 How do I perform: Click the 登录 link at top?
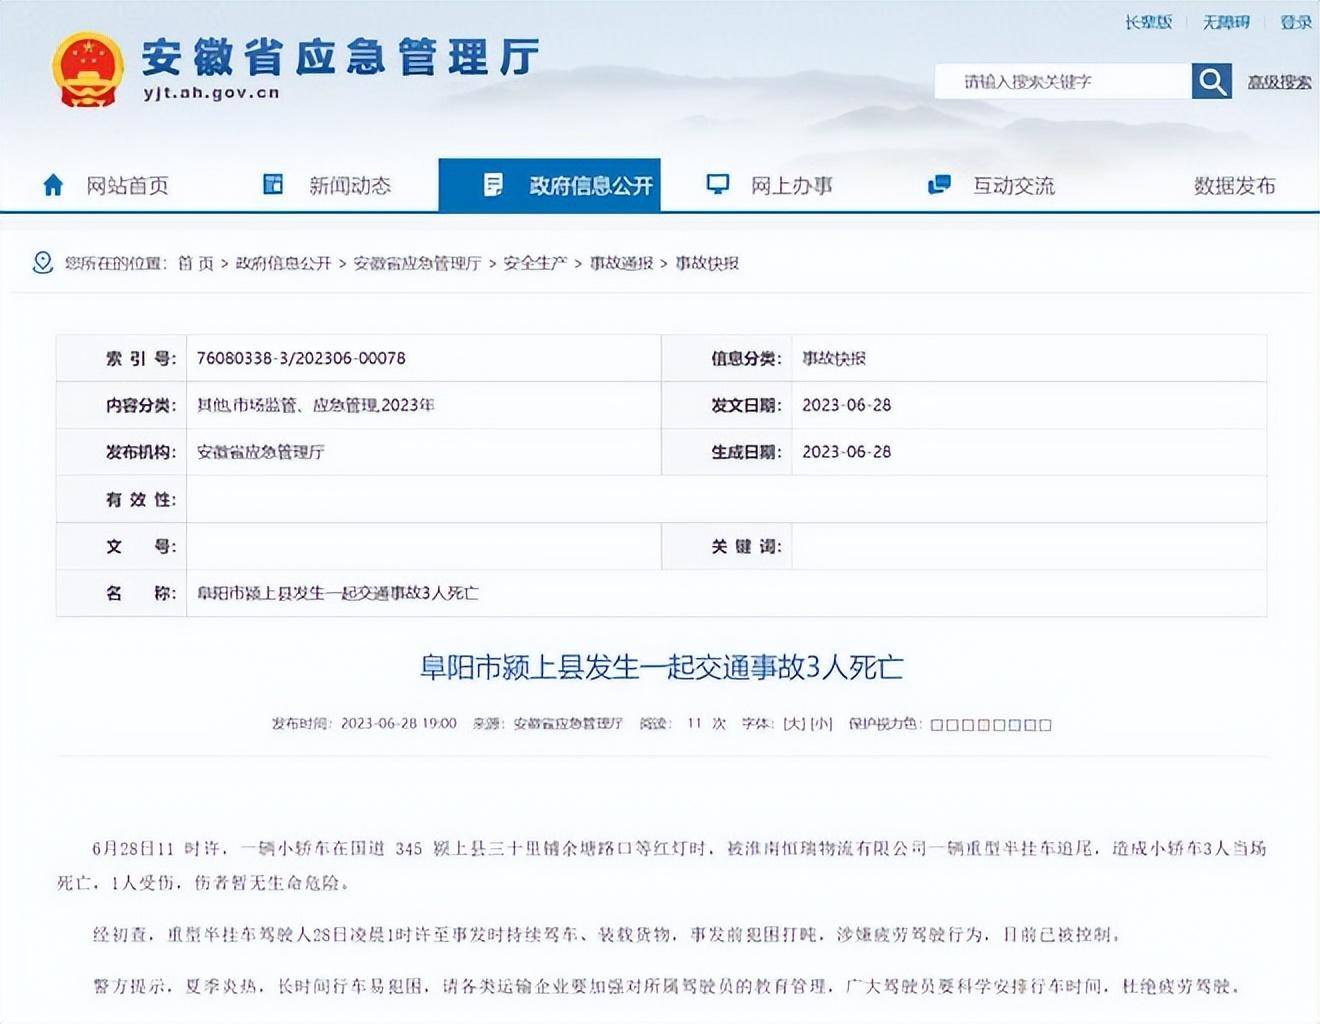[1296, 22]
